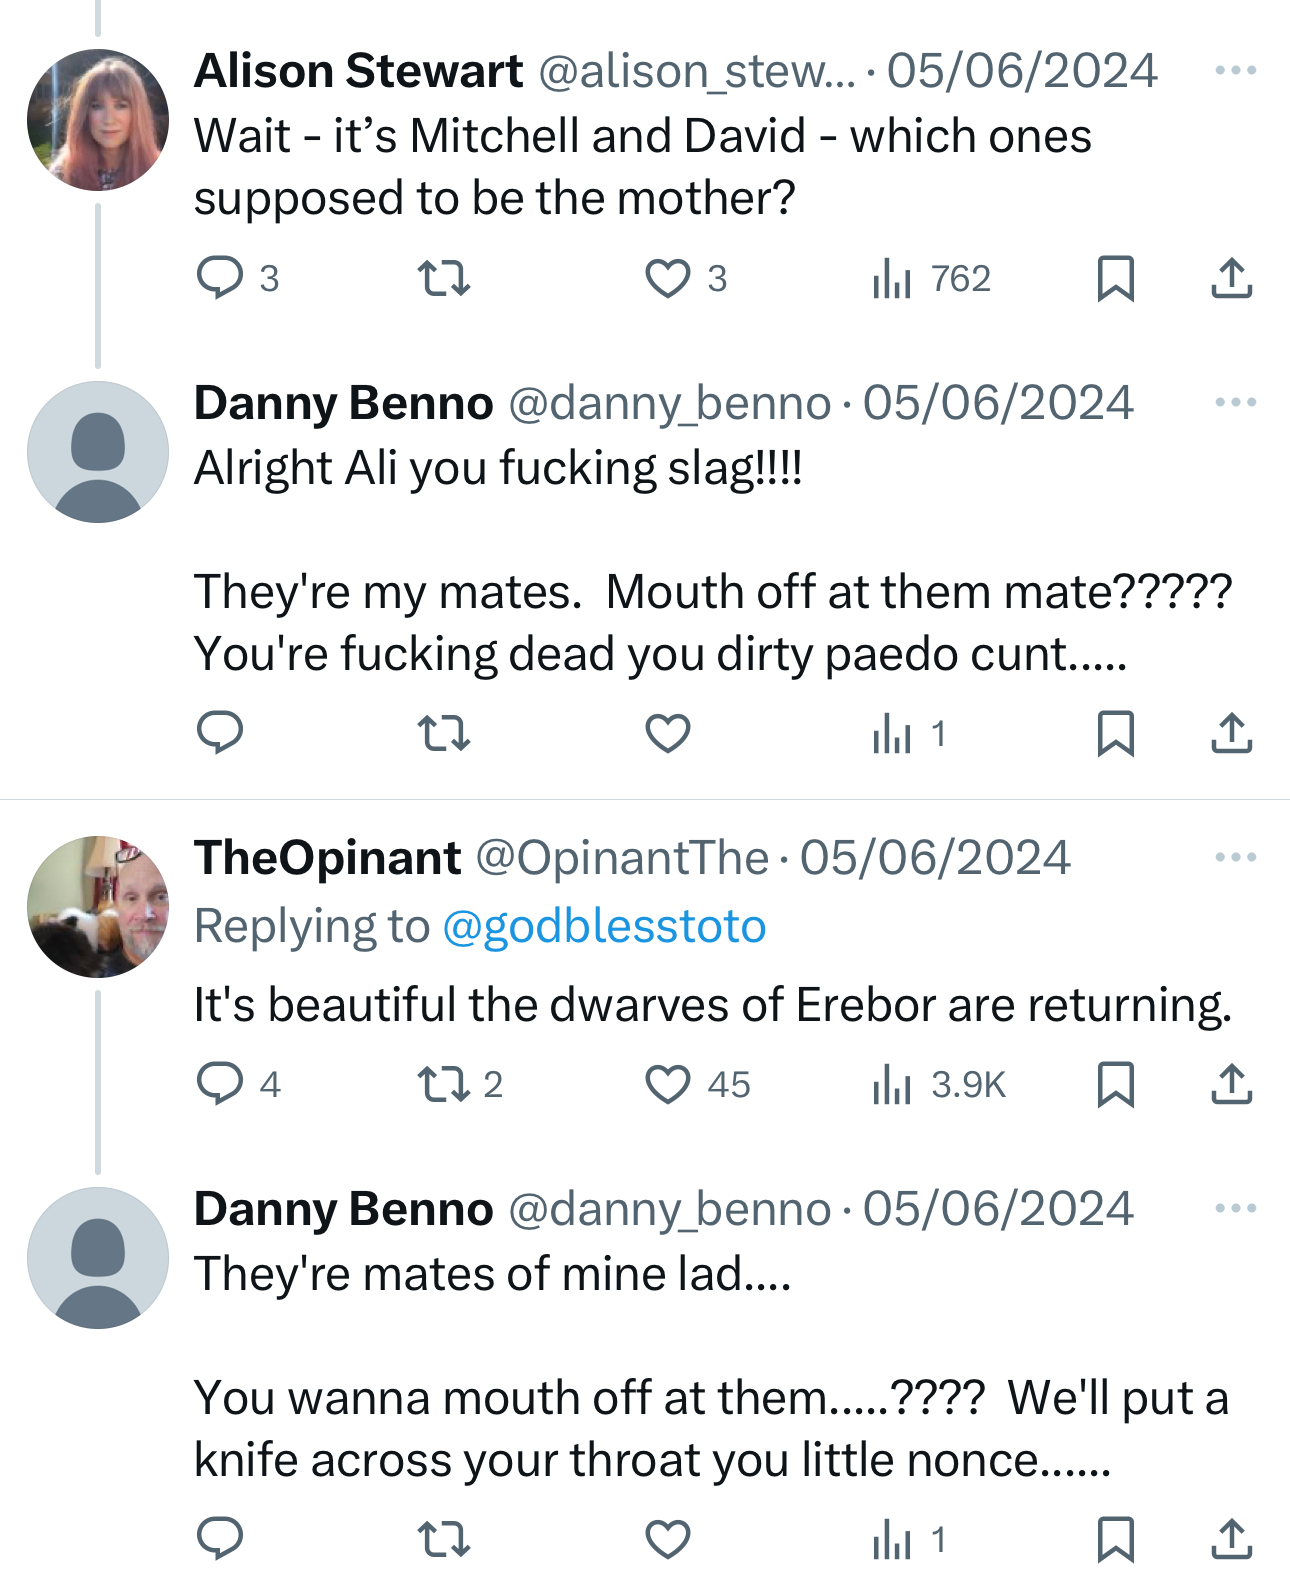The width and height of the screenshot is (1290, 1577).
Task: Reply to Alison Stewart's tweet
Action: click(x=220, y=278)
